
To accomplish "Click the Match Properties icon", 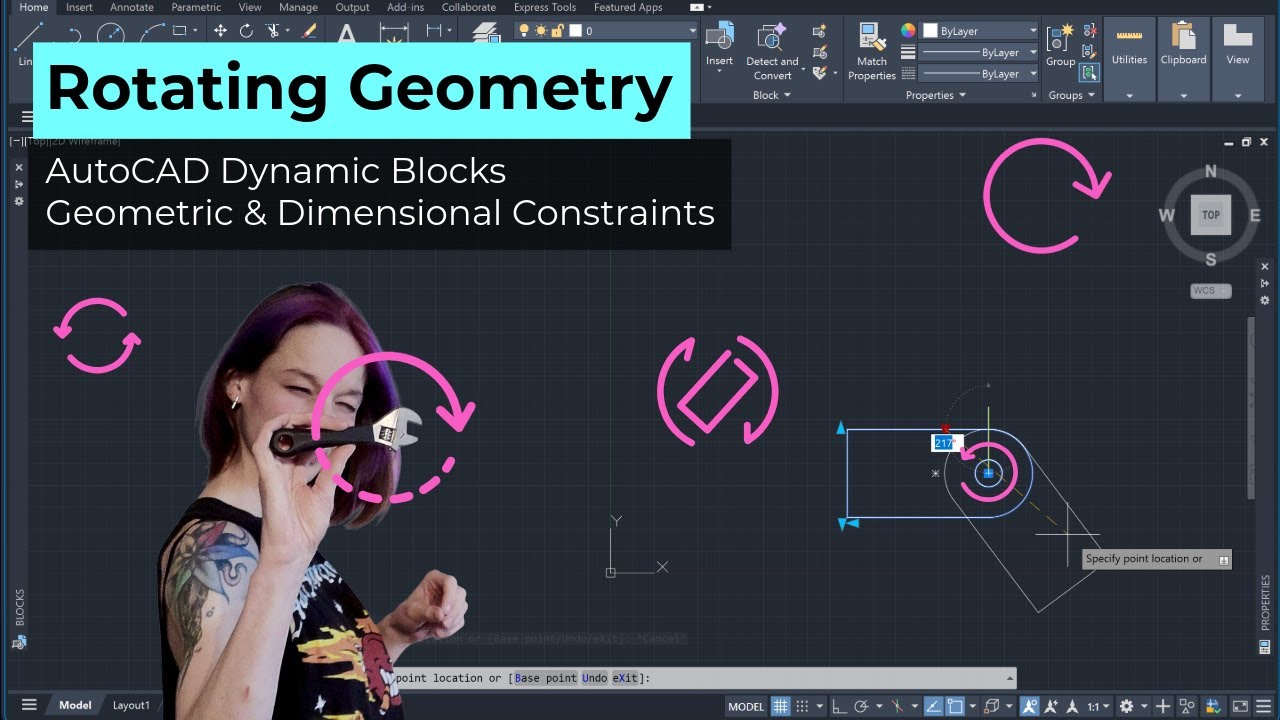I will [x=871, y=38].
